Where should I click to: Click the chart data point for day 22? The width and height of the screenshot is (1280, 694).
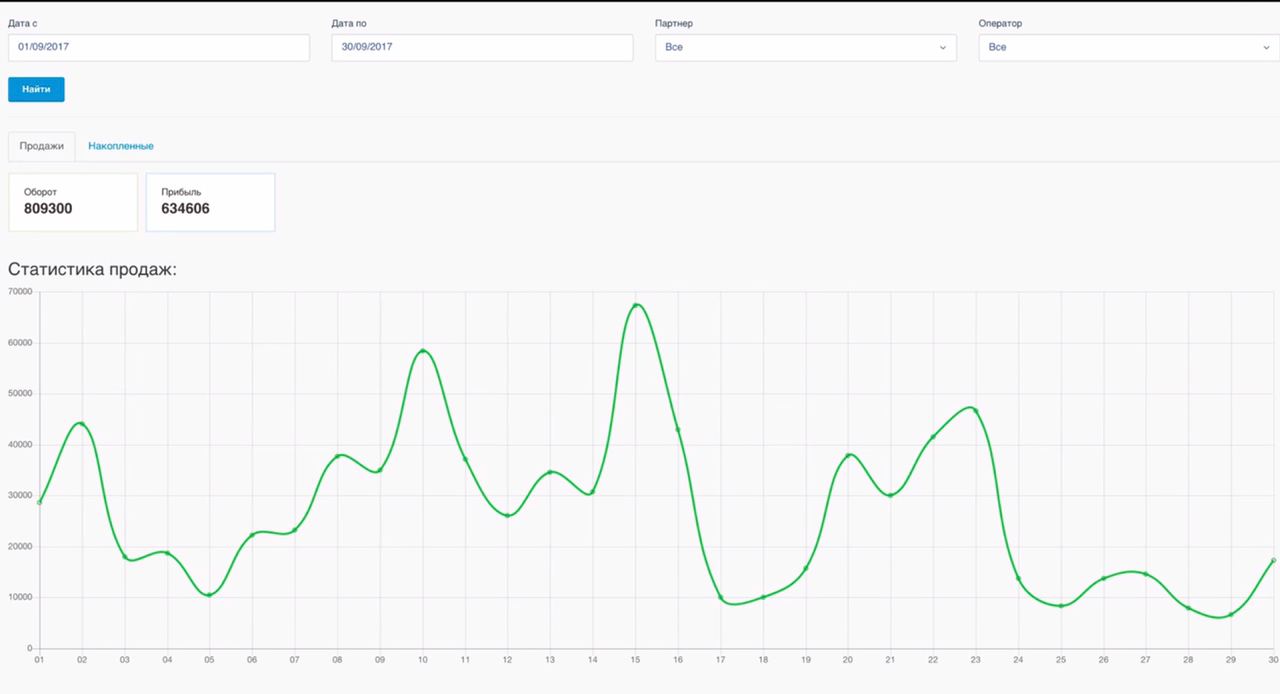pyautogui.click(x=933, y=437)
